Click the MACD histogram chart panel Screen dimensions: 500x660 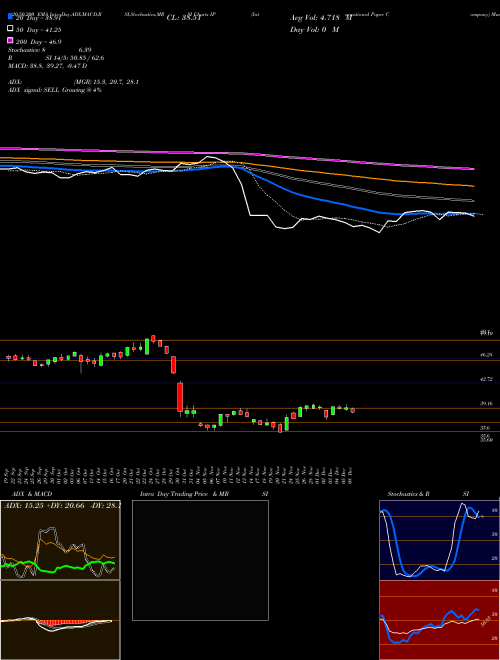[60, 620]
